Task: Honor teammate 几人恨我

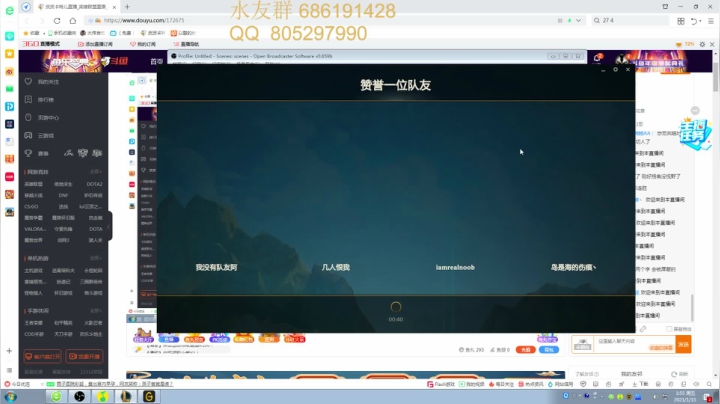Action: coord(336,267)
